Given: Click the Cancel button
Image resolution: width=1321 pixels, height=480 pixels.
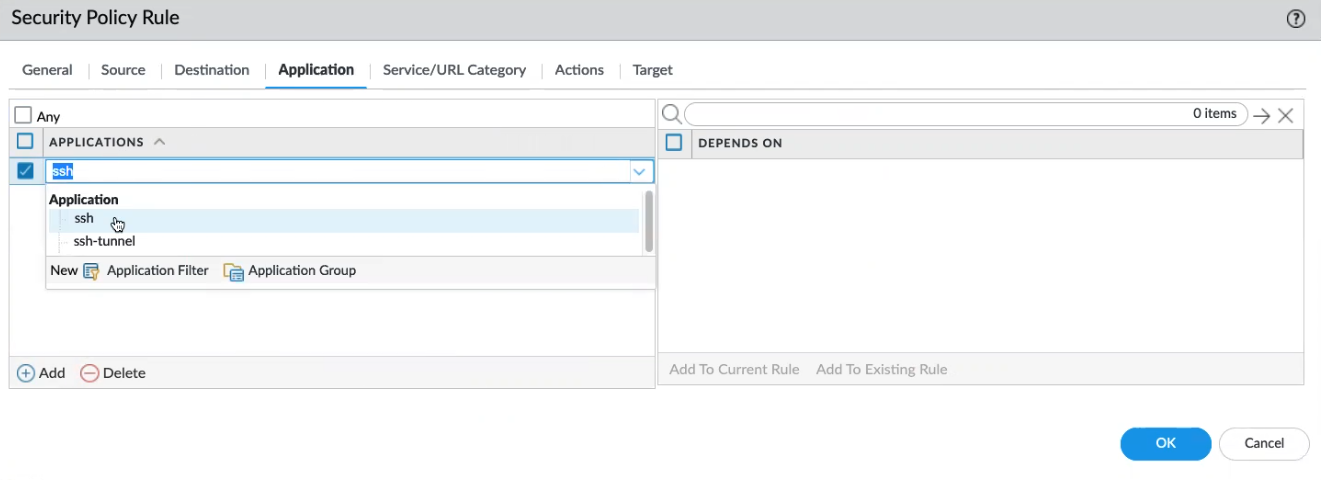Looking at the screenshot, I should click(x=1264, y=443).
